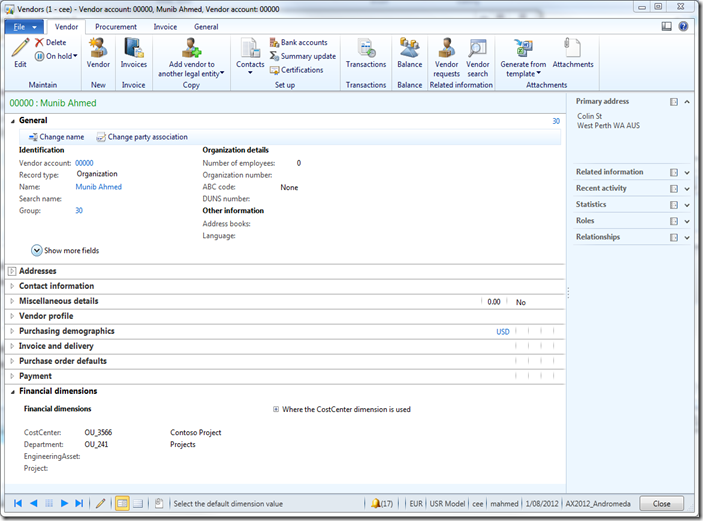Open Invoices from the ribbon

pos(134,53)
